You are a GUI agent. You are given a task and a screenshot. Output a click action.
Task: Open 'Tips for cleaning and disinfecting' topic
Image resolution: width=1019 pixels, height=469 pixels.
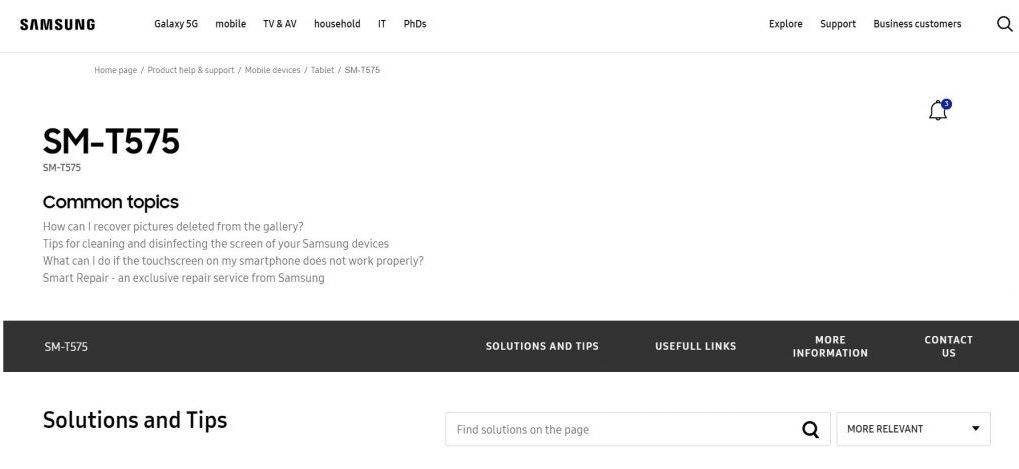coord(216,244)
